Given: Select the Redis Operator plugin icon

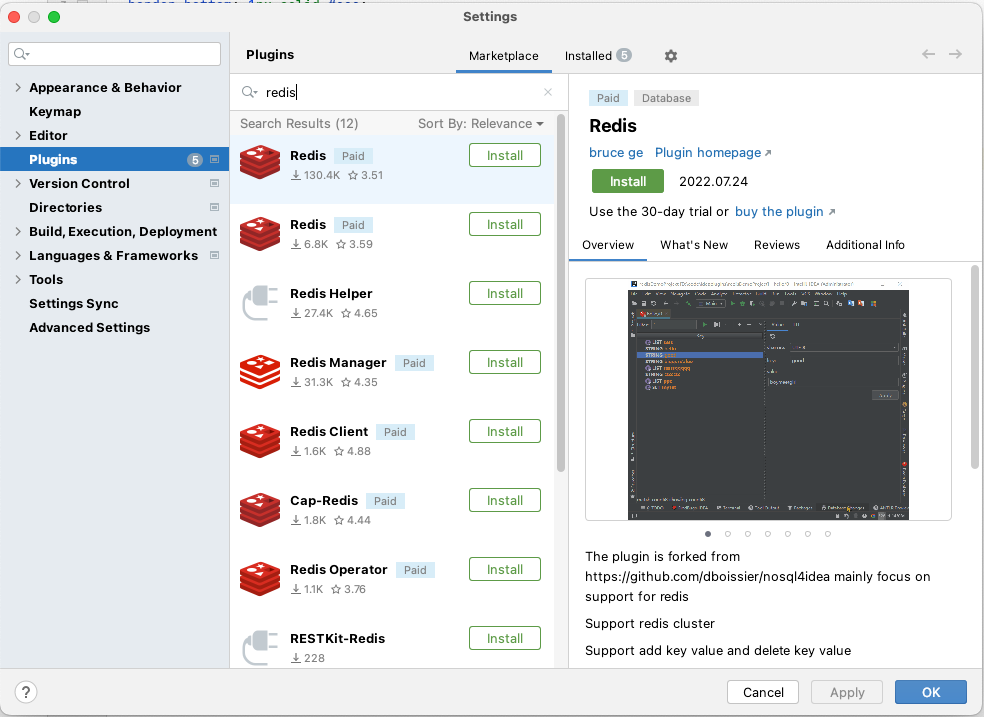Looking at the screenshot, I should coord(260,579).
